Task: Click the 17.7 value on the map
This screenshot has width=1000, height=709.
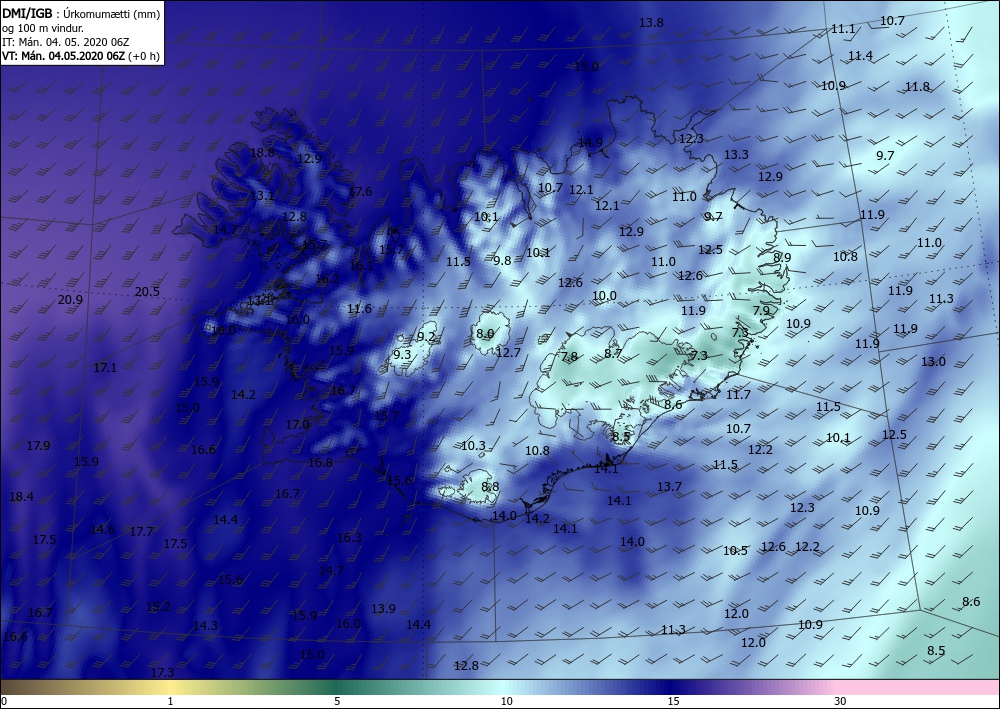Action: pos(141,531)
